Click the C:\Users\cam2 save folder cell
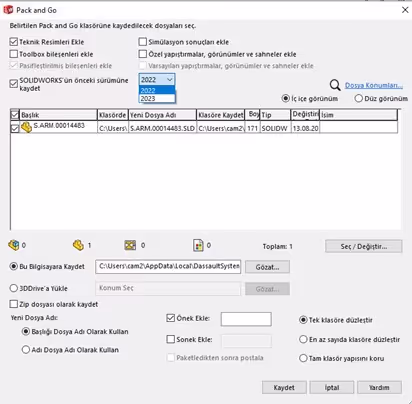 221,128
